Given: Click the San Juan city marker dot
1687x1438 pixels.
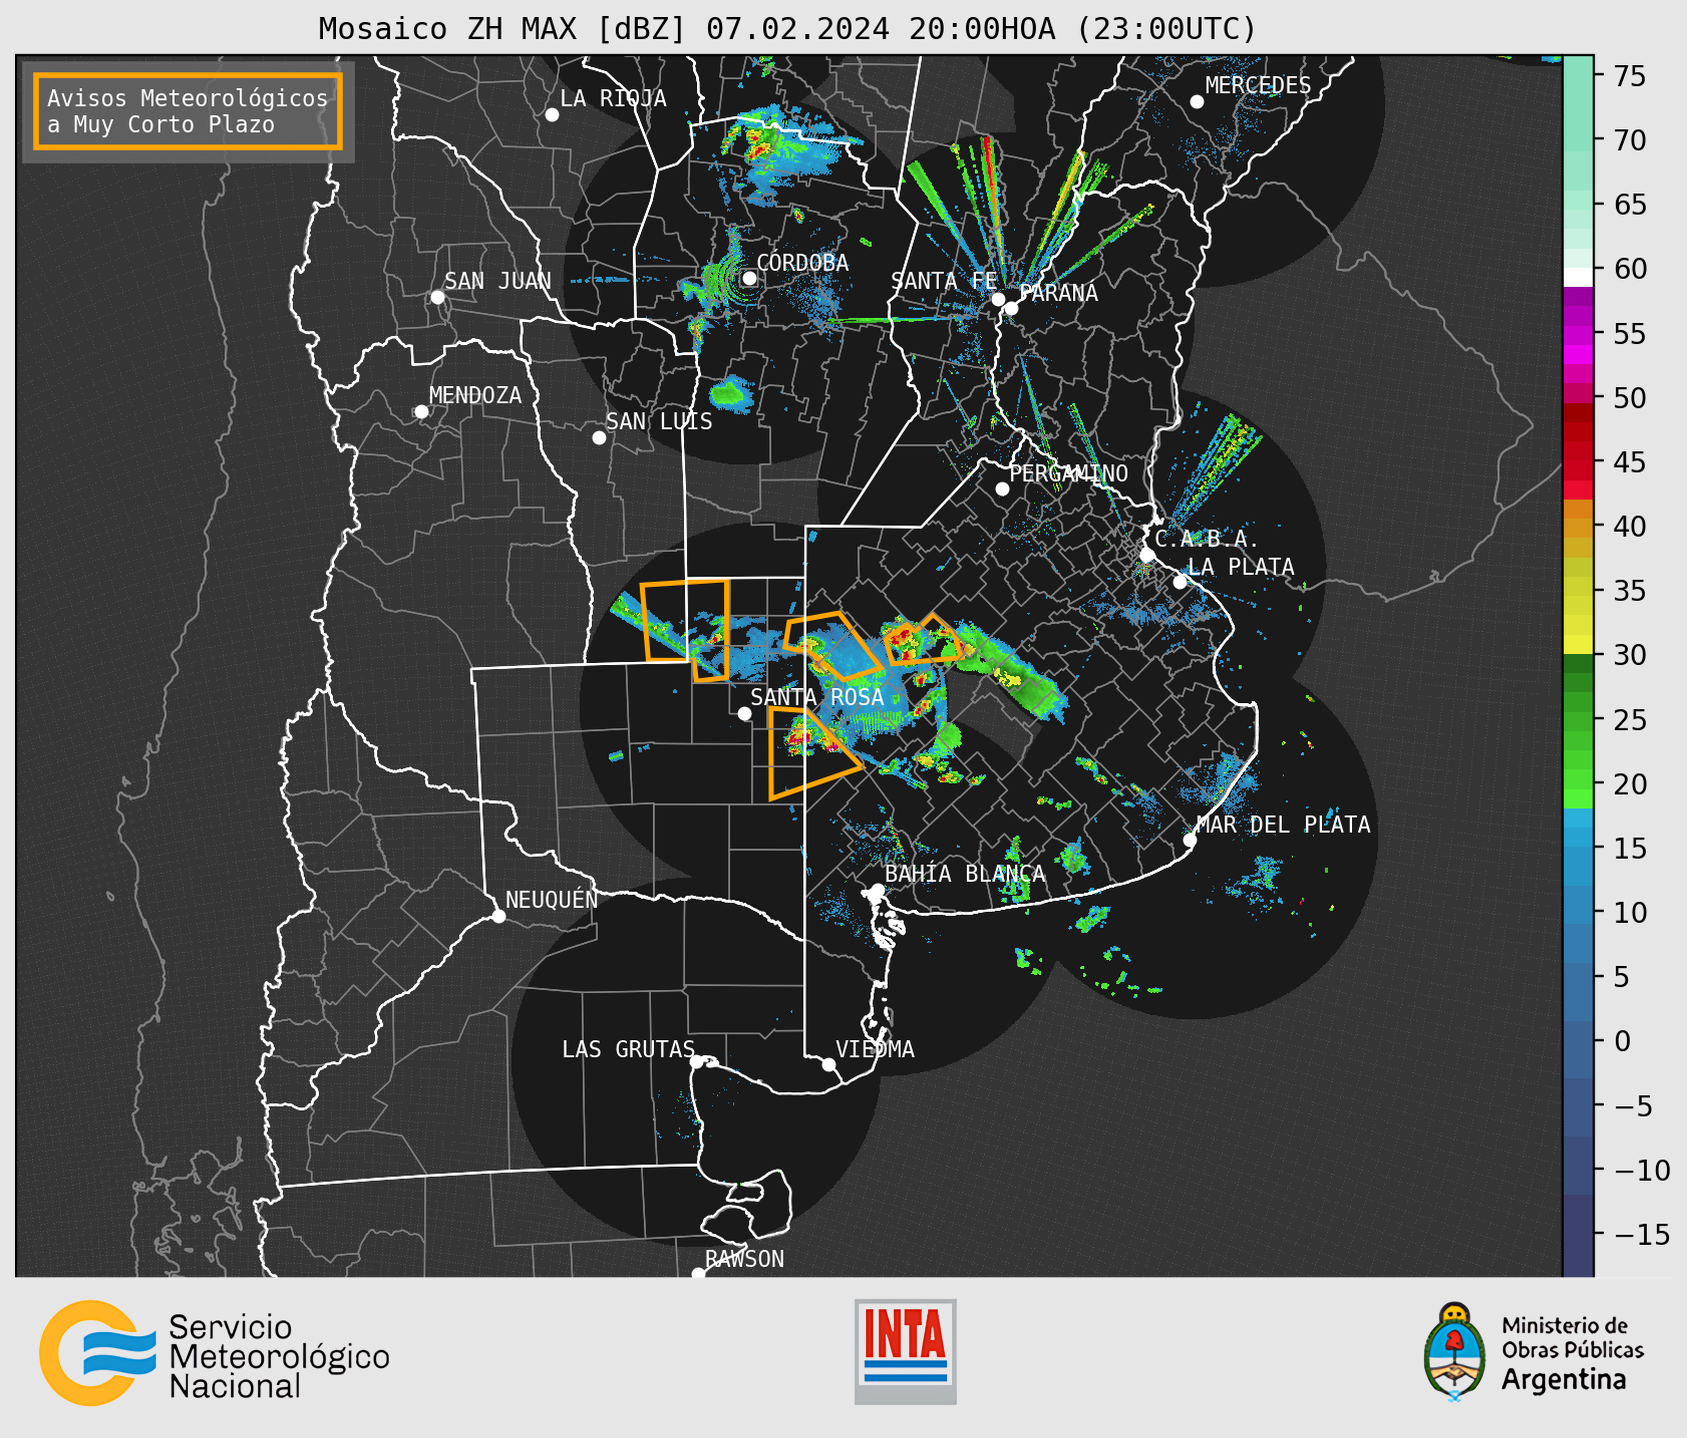Looking at the screenshot, I should pyautogui.click(x=437, y=297).
